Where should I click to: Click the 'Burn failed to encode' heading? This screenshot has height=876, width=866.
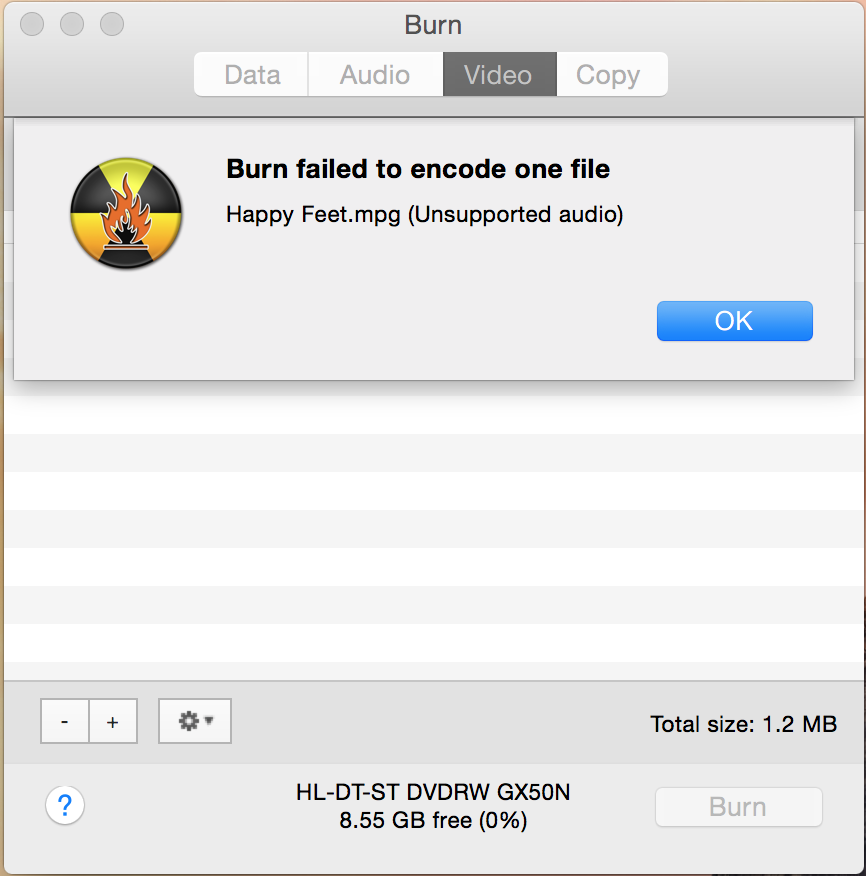click(x=418, y=169)
